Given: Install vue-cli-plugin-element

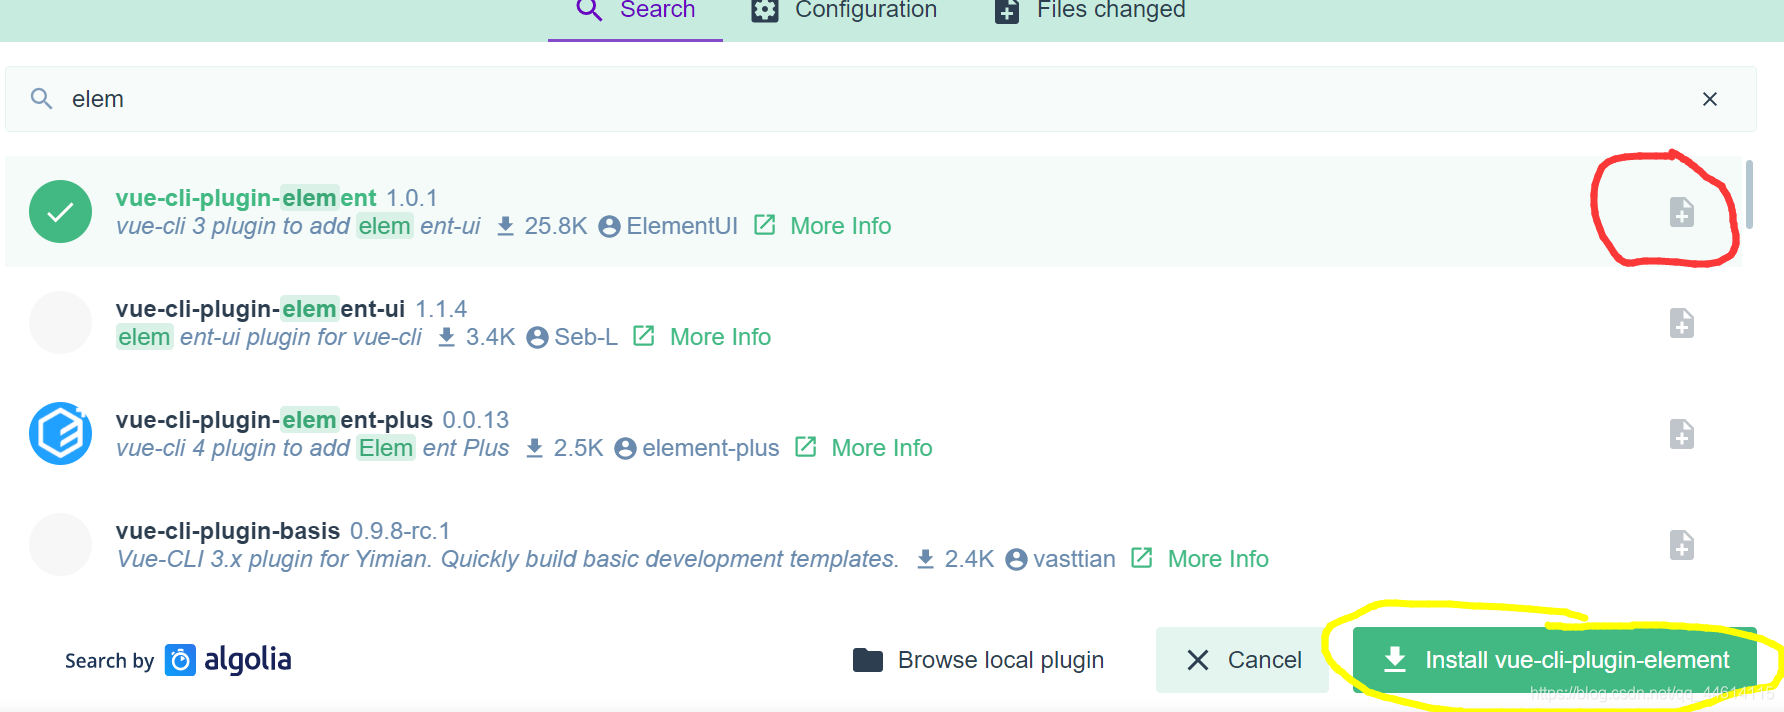Looking at the screenshot, I should point(1555,660).
